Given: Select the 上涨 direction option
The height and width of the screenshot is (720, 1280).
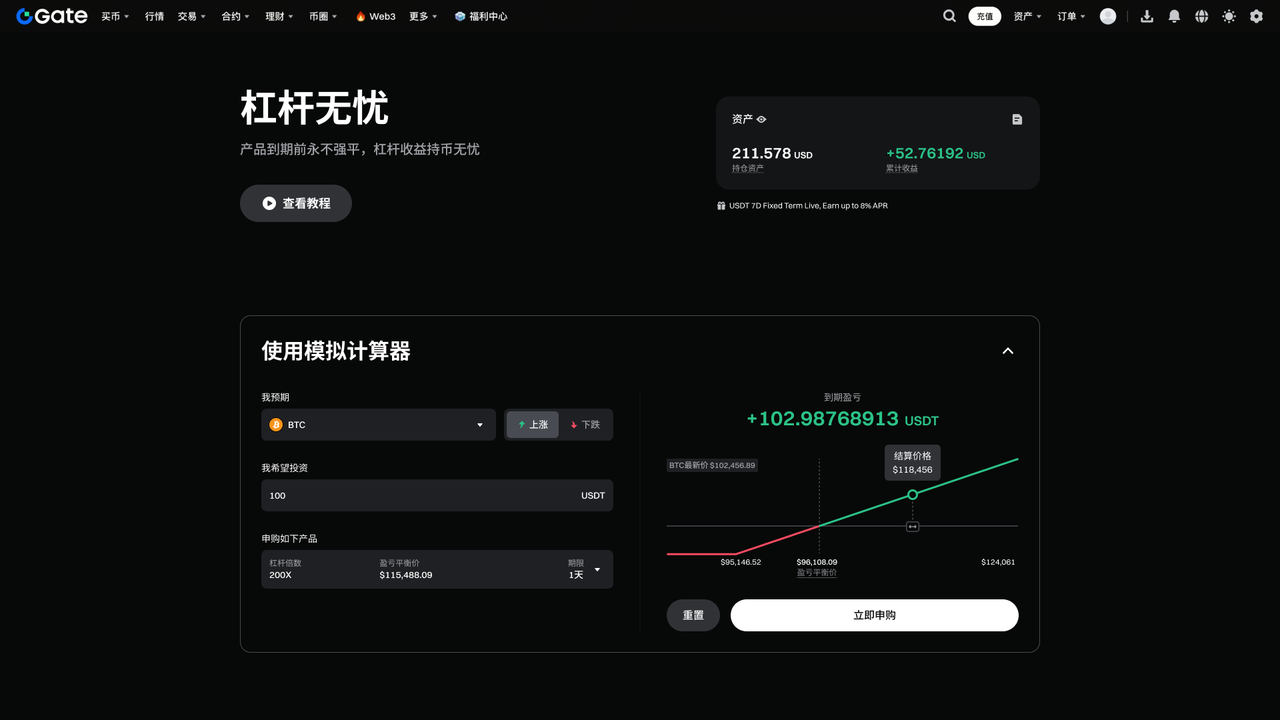Looking at the screenshot, I should [x=532, y=425].
